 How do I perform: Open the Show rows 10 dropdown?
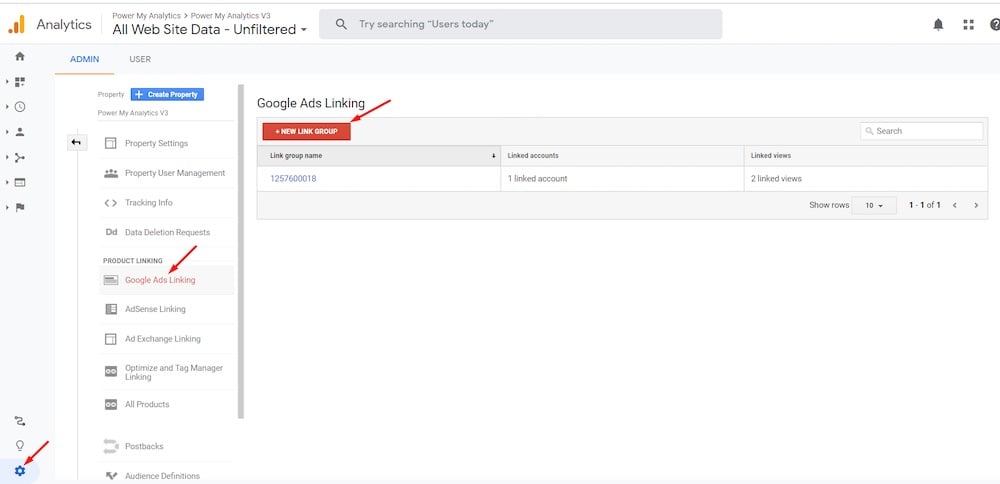[x=874, y=205]
